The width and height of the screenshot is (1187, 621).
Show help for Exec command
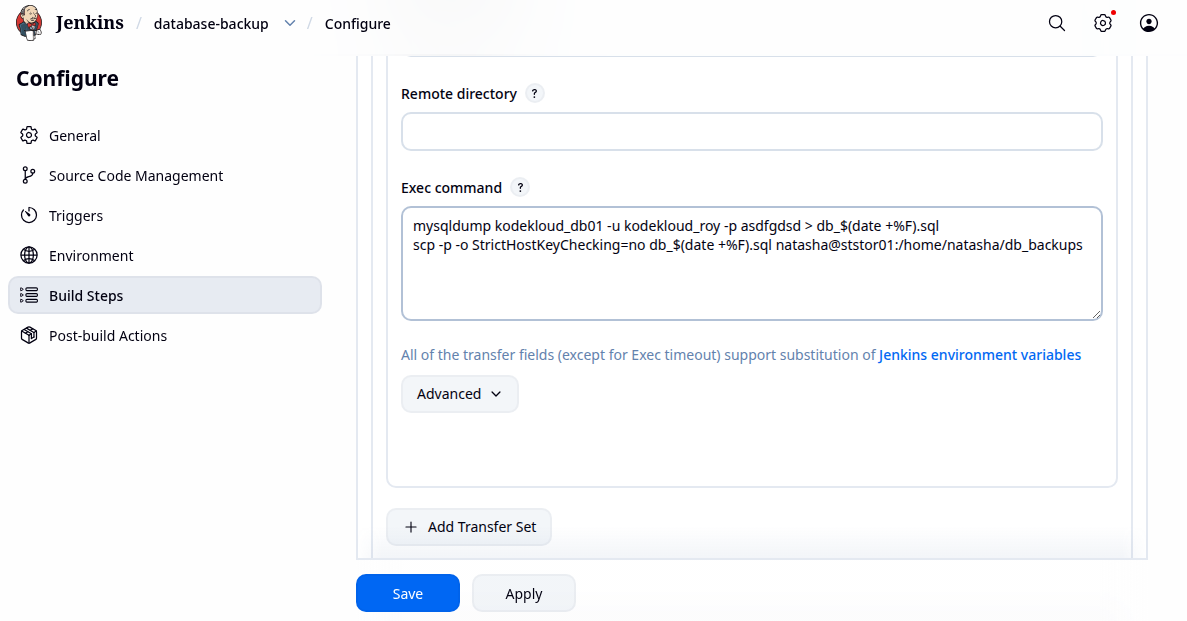coord(520,188)
